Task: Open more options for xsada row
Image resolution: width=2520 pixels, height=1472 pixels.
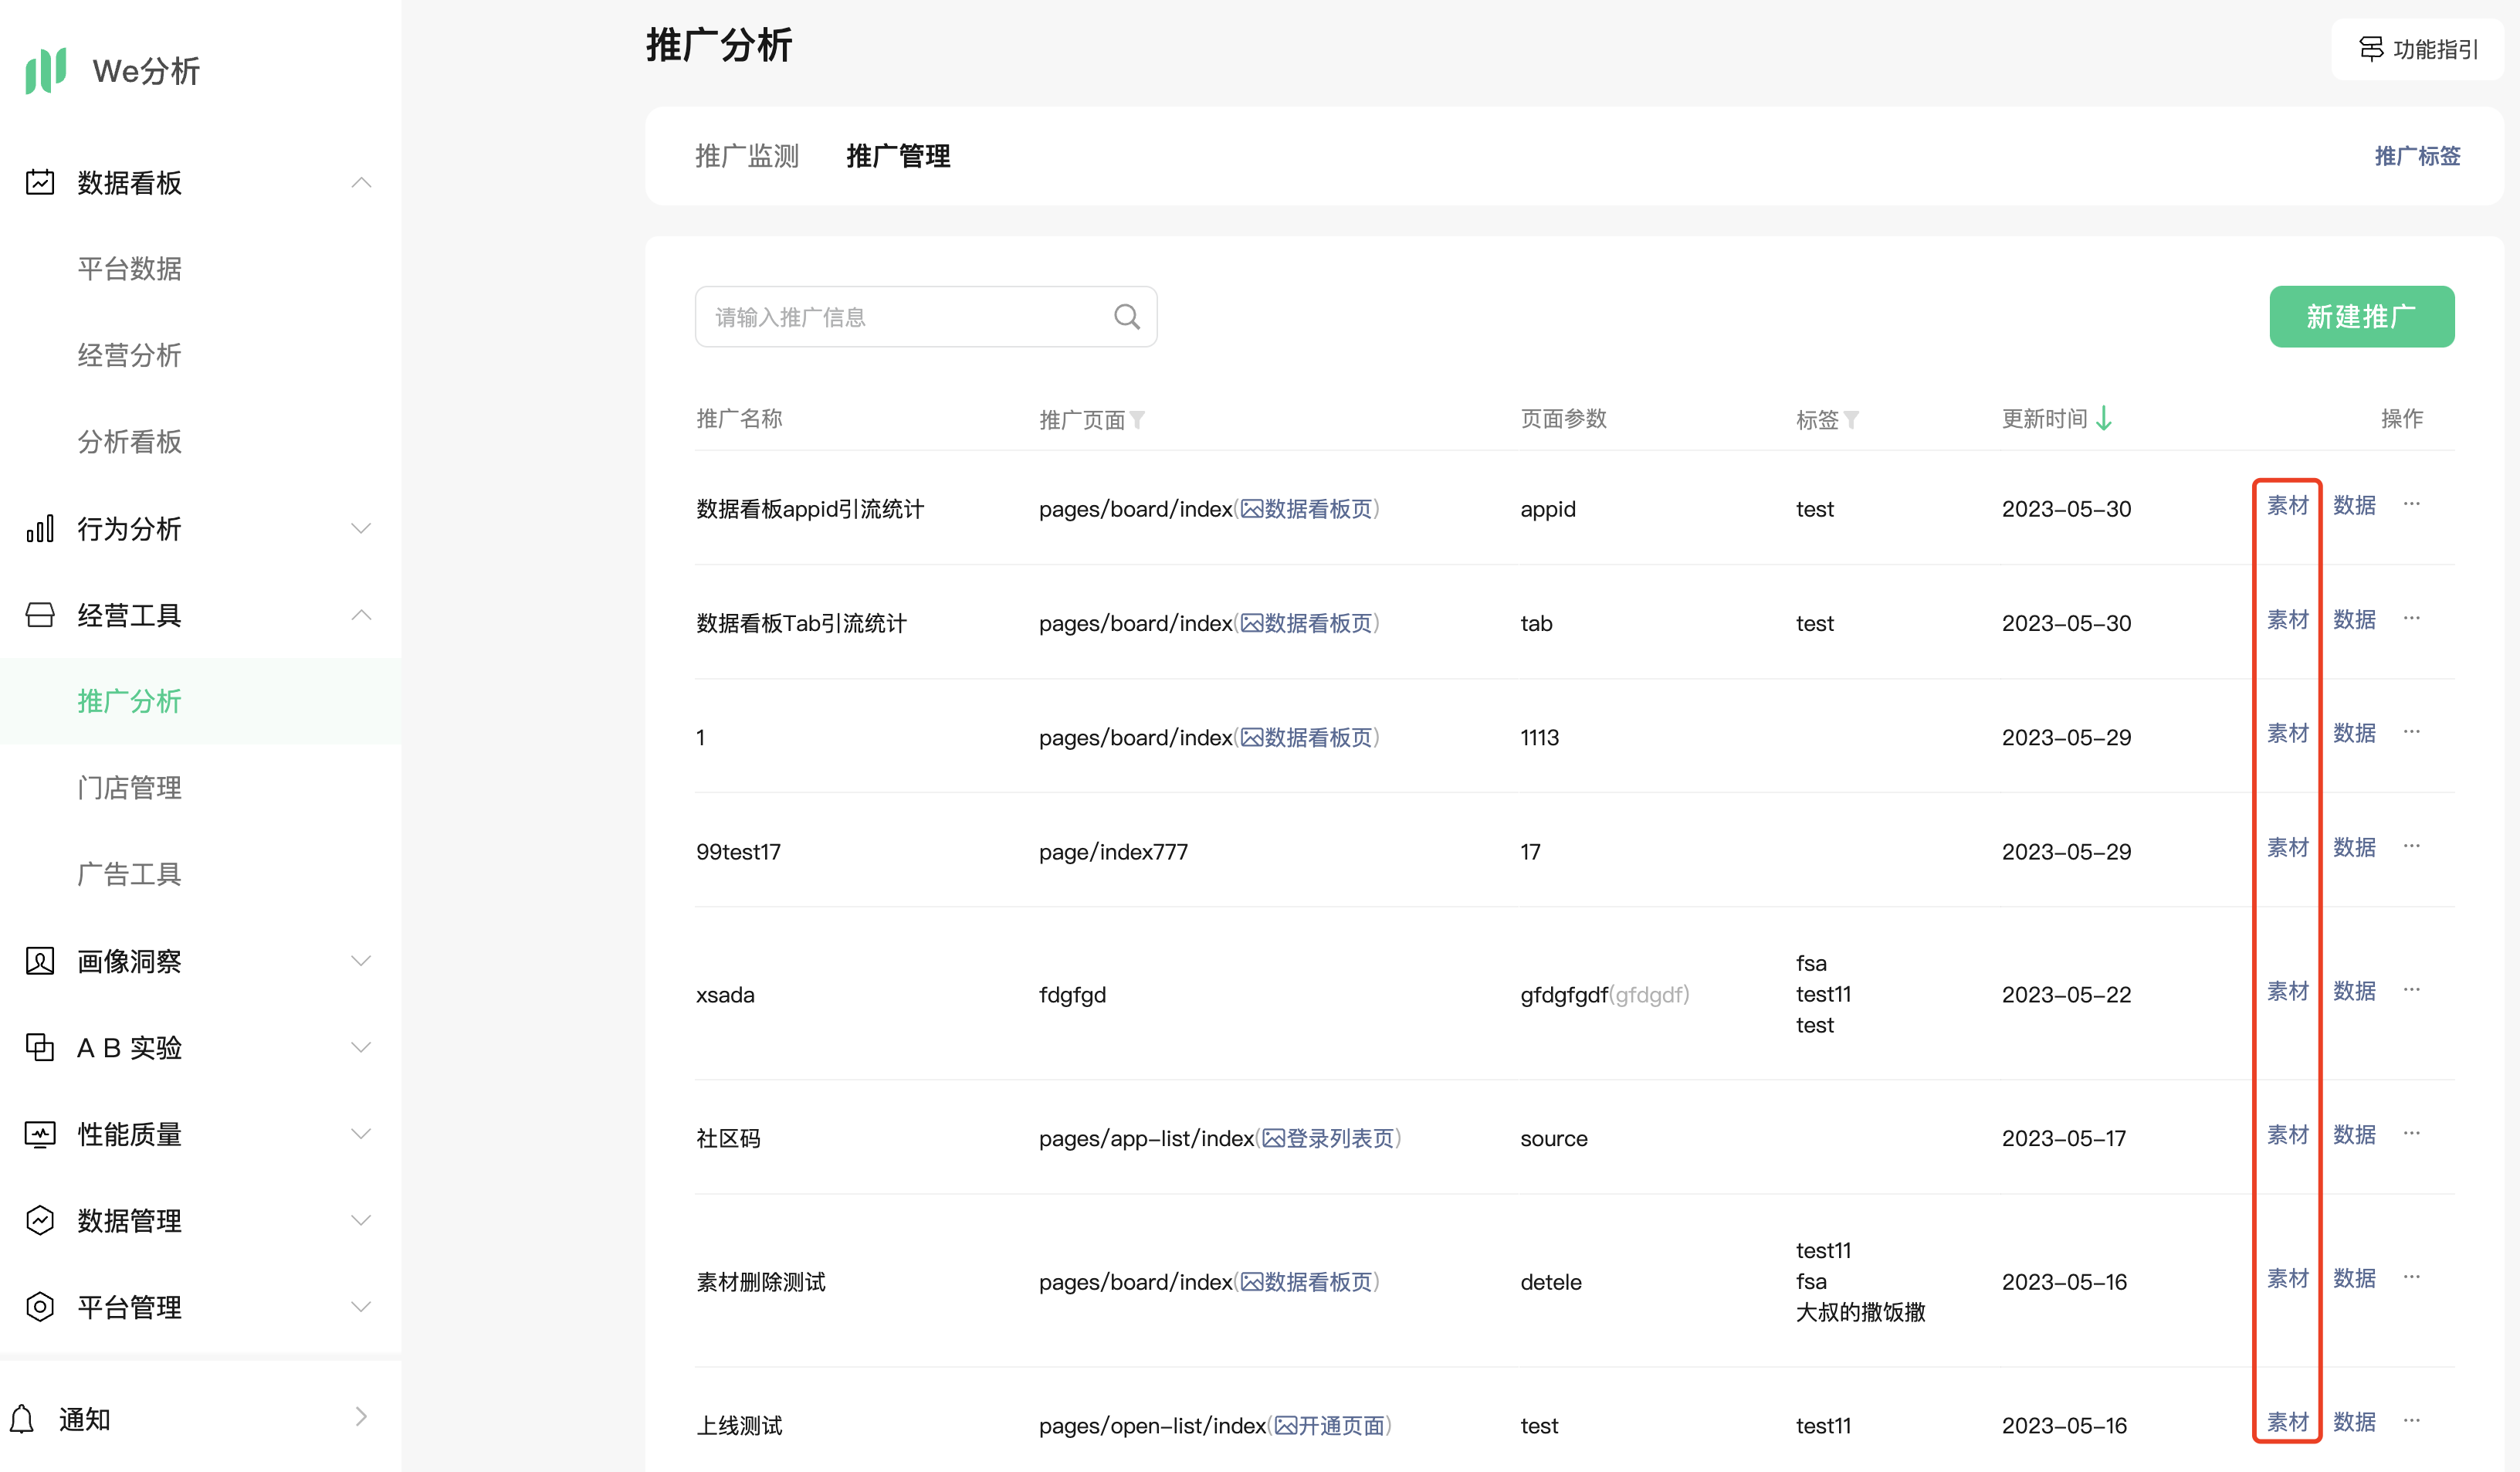Action: (x=2412, y=990)
